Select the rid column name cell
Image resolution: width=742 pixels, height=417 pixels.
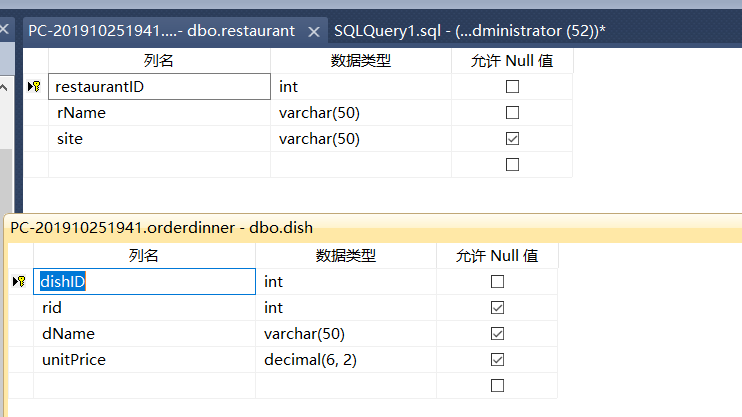click(144, 308)
